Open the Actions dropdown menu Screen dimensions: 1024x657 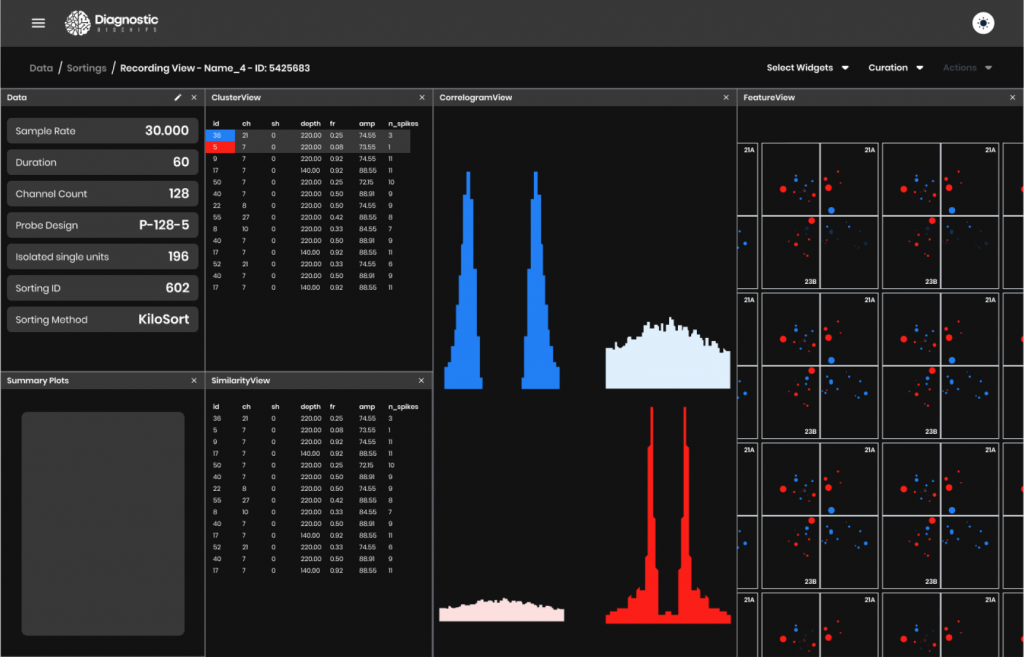coord(967,68)
